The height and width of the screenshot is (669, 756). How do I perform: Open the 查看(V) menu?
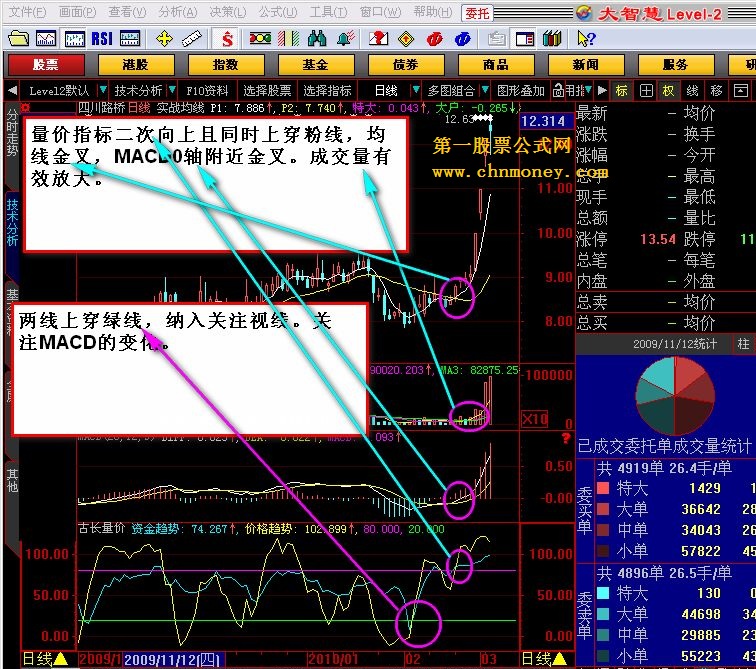pos(127,12)
